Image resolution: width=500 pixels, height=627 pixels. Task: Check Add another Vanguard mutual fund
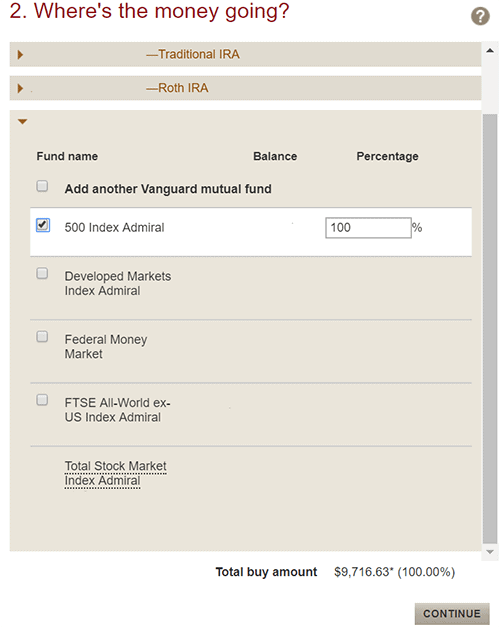coord(42,186)
